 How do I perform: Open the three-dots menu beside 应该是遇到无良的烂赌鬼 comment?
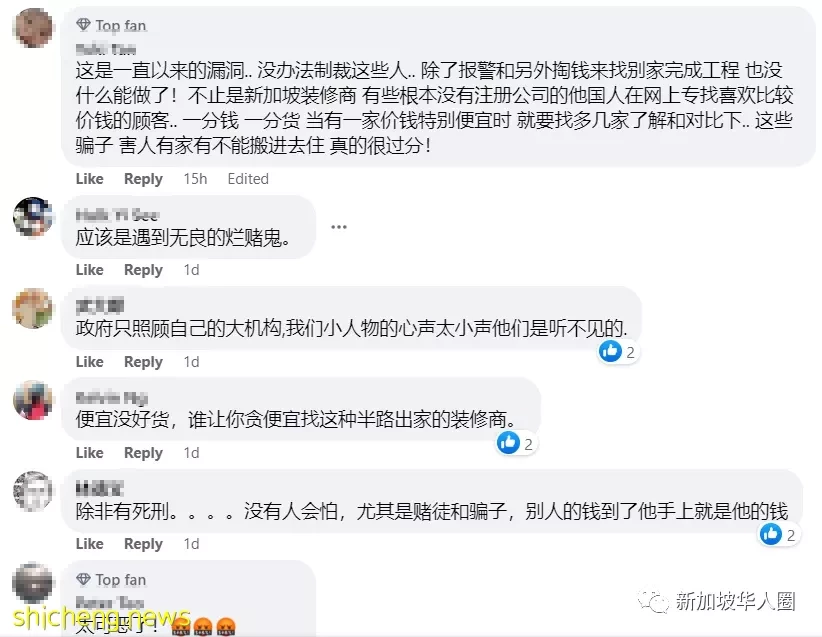coord(339,227)
